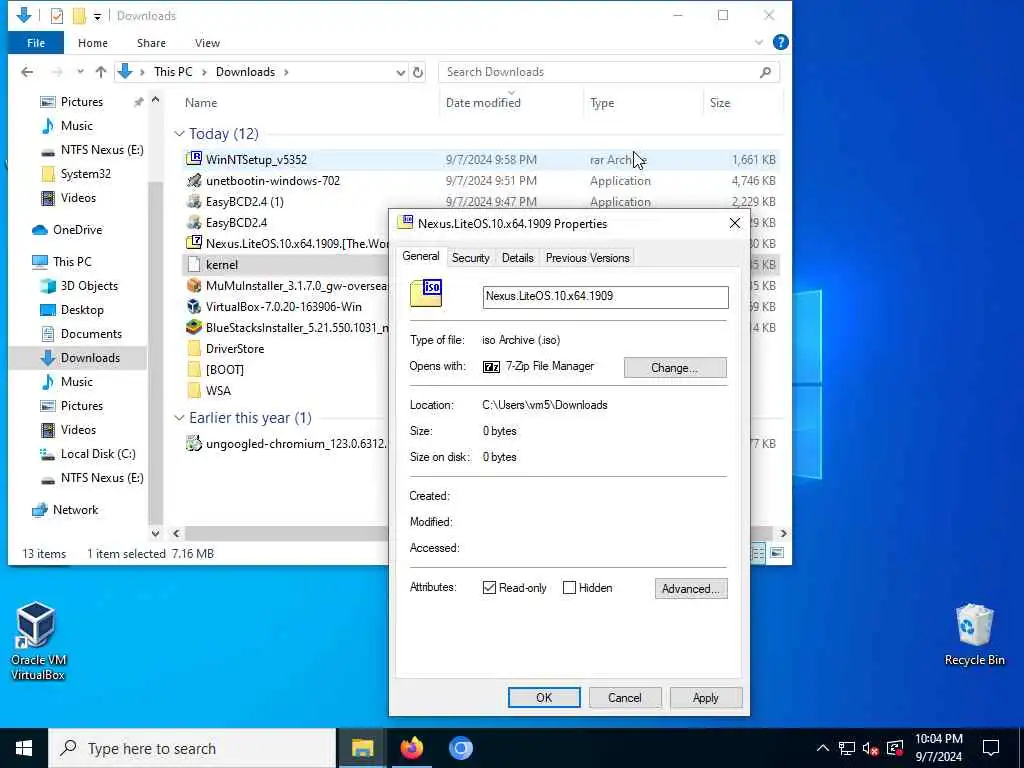The image size is (1024, 768).
Task: Click the VirtualBox-7.0.20-163906-Win installer icon
Action: point(194,306)
